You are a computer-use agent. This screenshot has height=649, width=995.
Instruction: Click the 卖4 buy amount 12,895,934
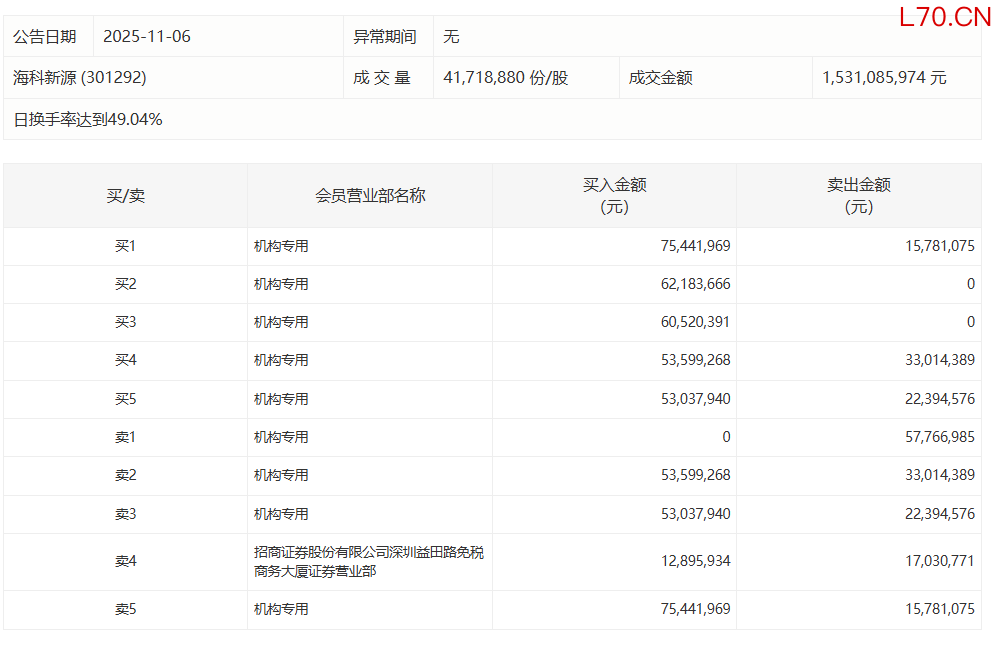(x=695, y=561)
